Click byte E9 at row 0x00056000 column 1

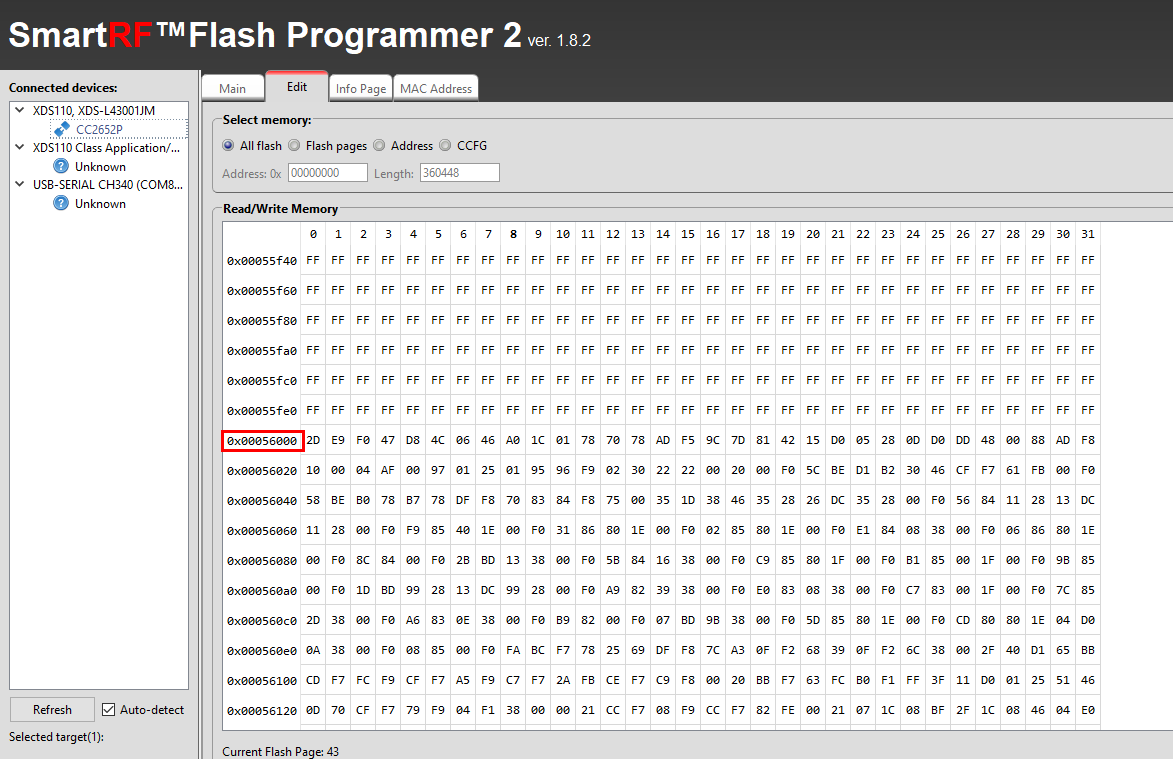click(x=338, y=440)
